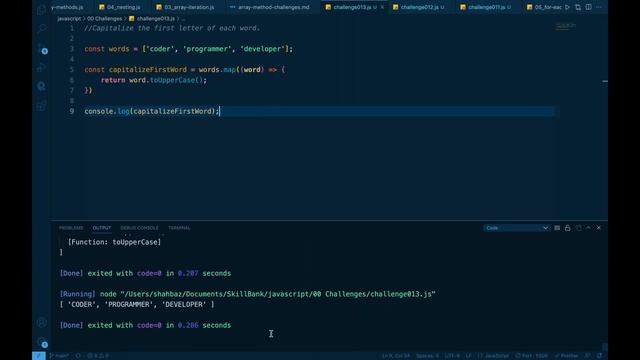Click challenge013.js breadcrumb item
The image size is (640, 360).
click(152, 19)
